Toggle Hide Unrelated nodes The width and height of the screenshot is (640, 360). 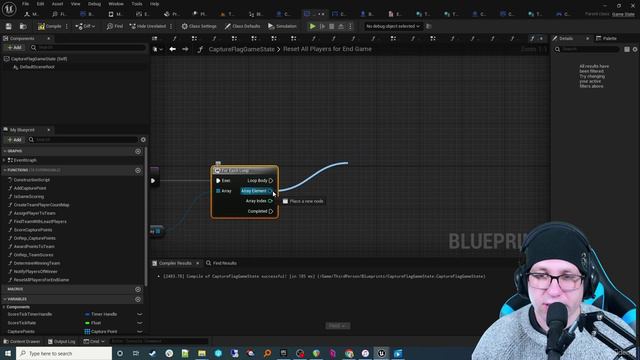(x=148, y=26)
